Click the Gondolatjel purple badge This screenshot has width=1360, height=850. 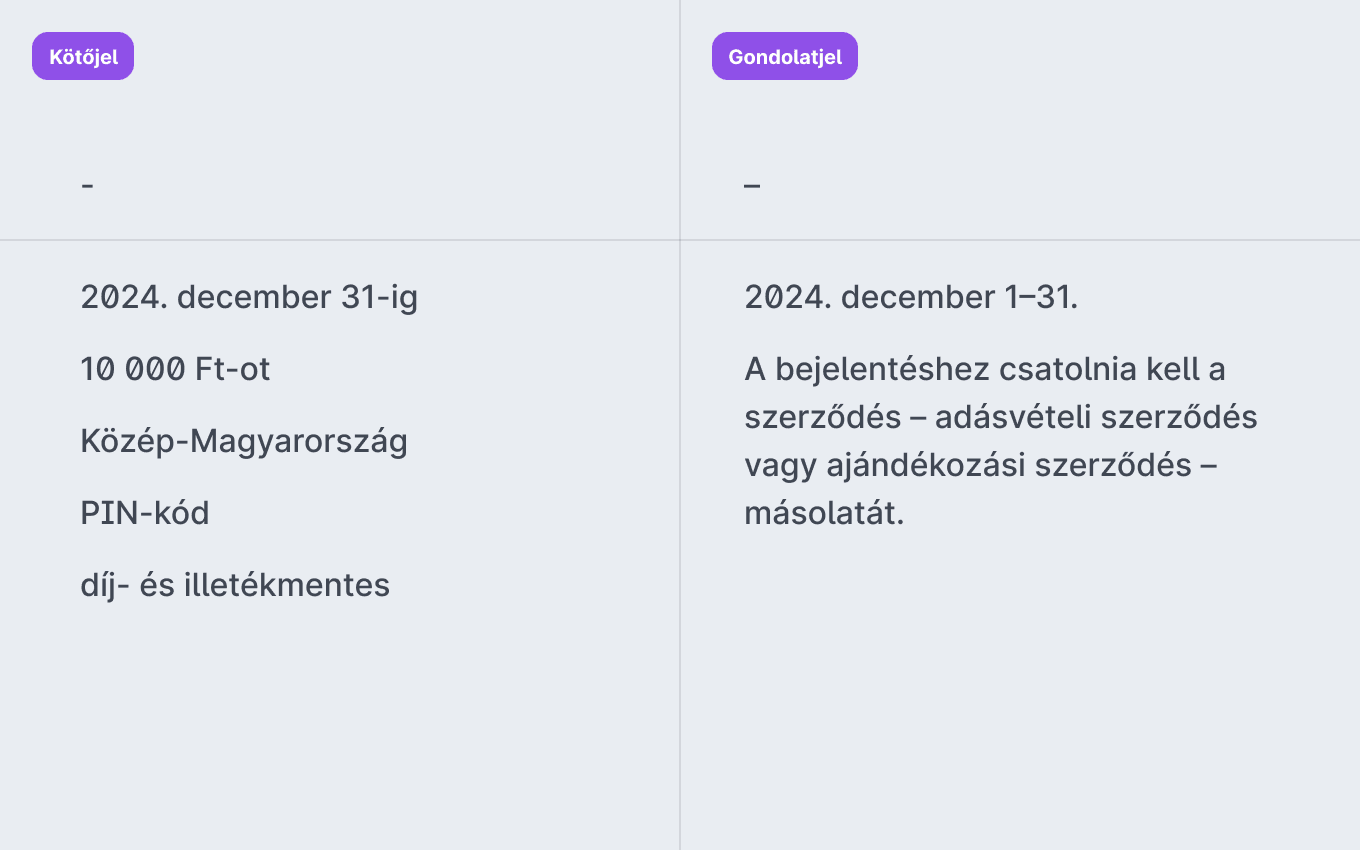(x=785, y=56)
